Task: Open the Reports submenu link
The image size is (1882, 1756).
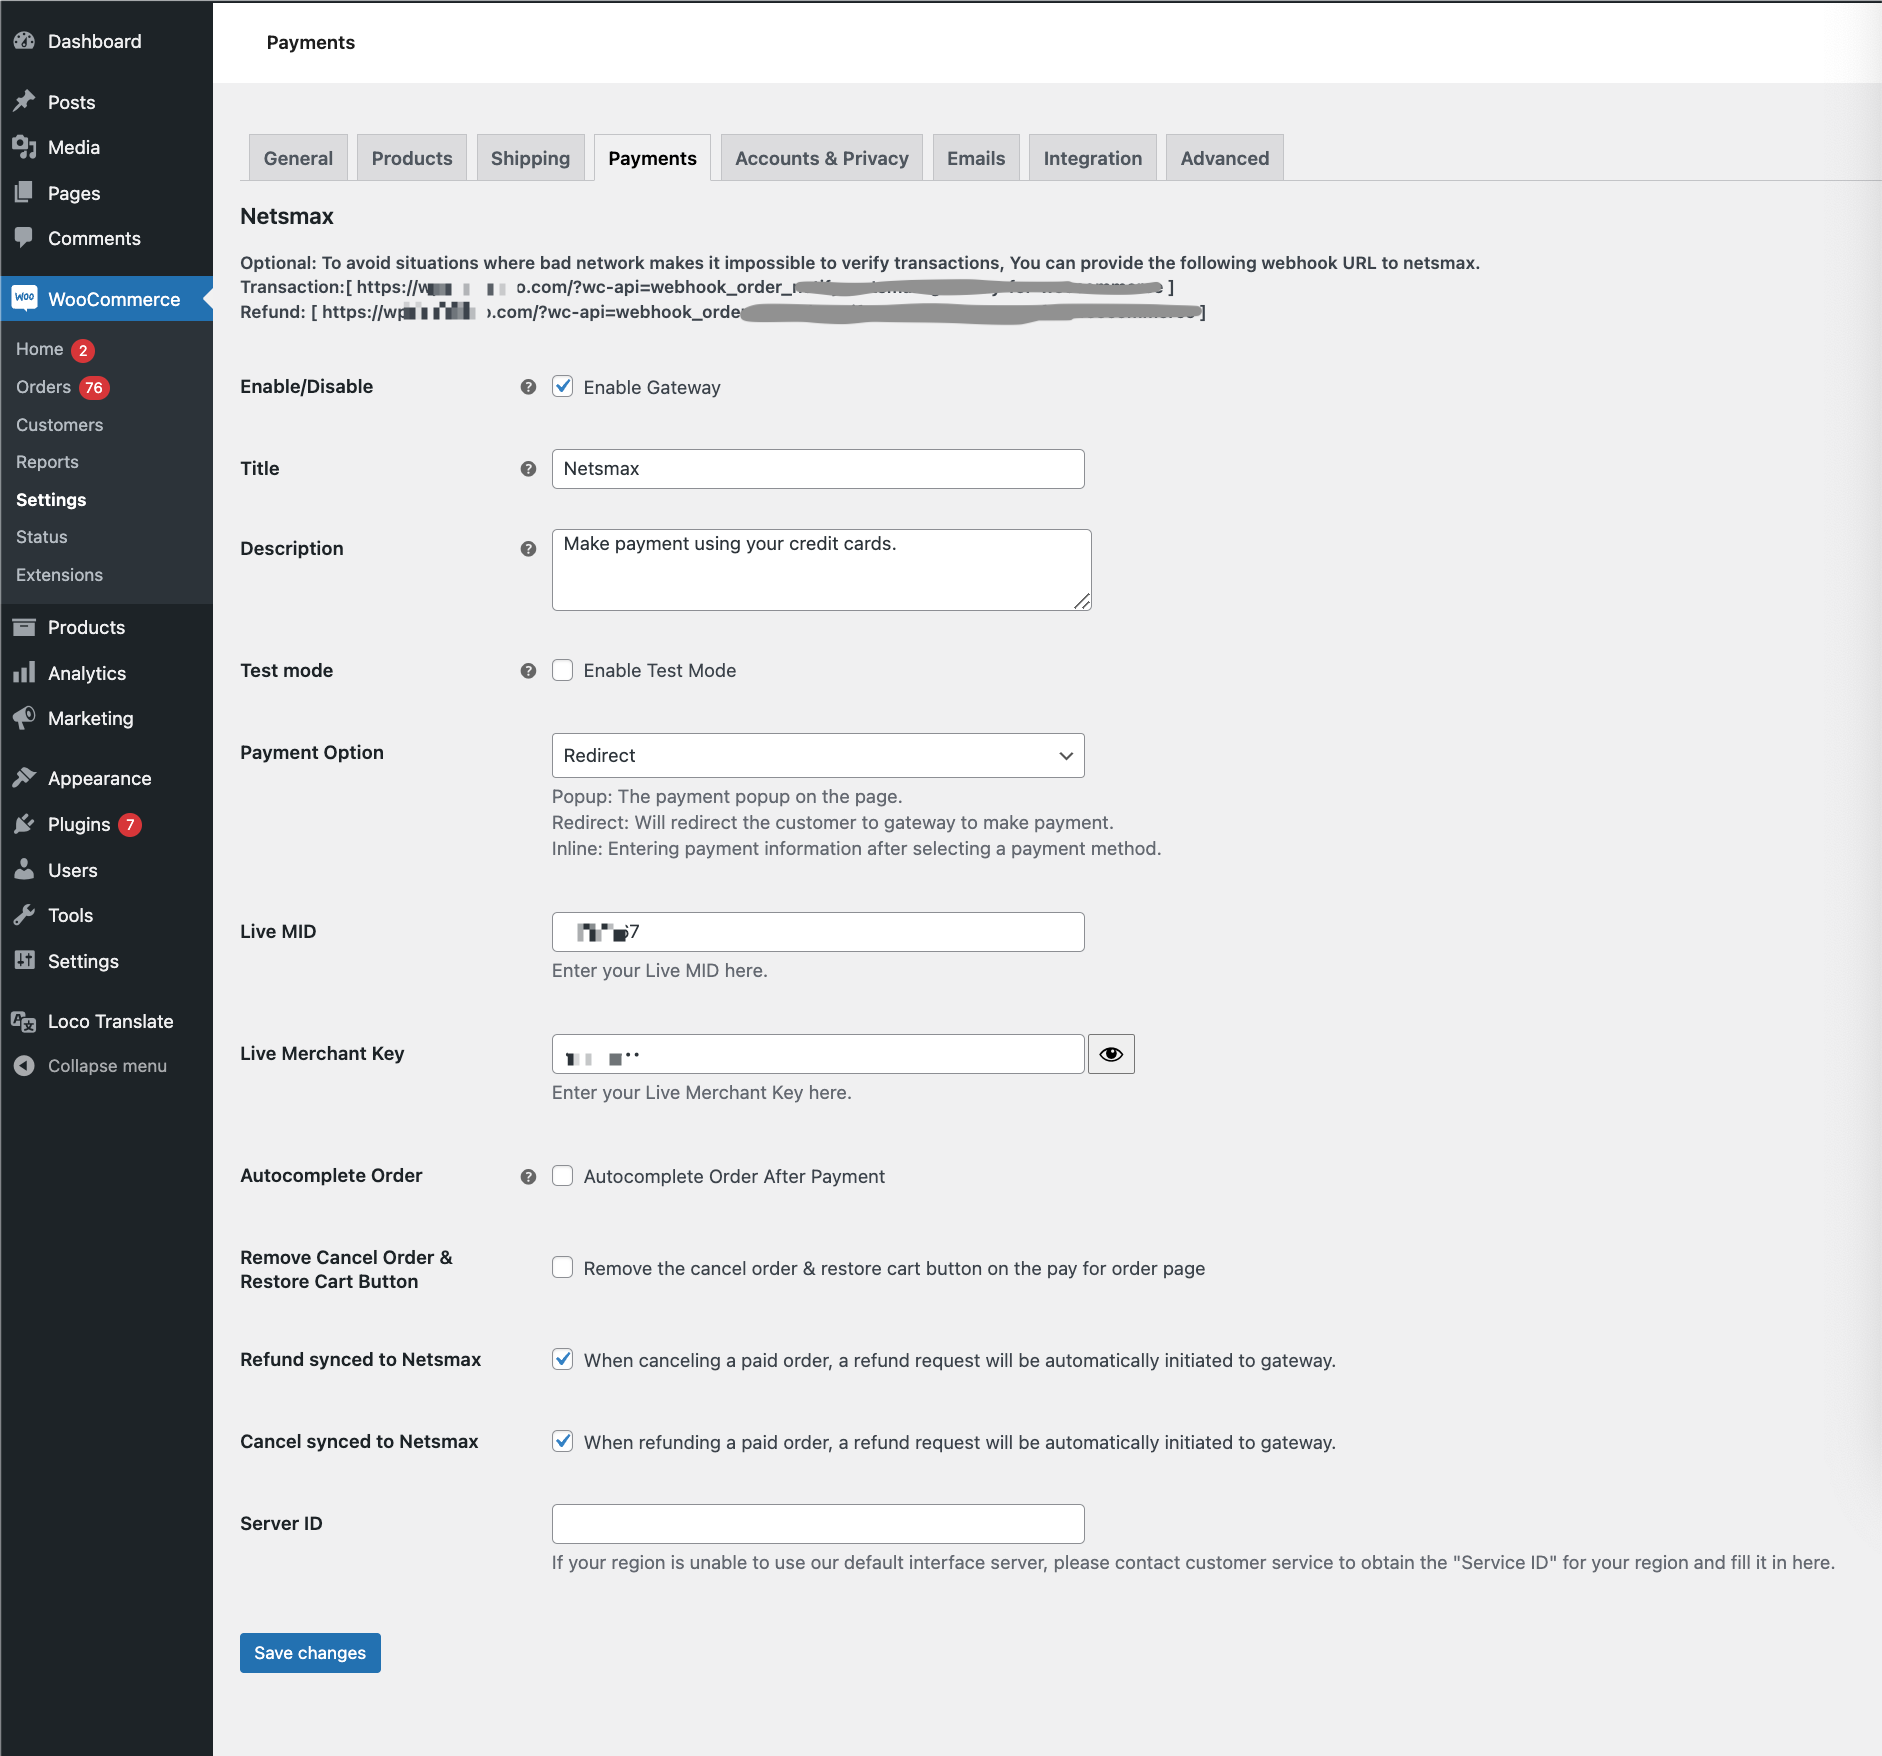Action: [47, 462]
